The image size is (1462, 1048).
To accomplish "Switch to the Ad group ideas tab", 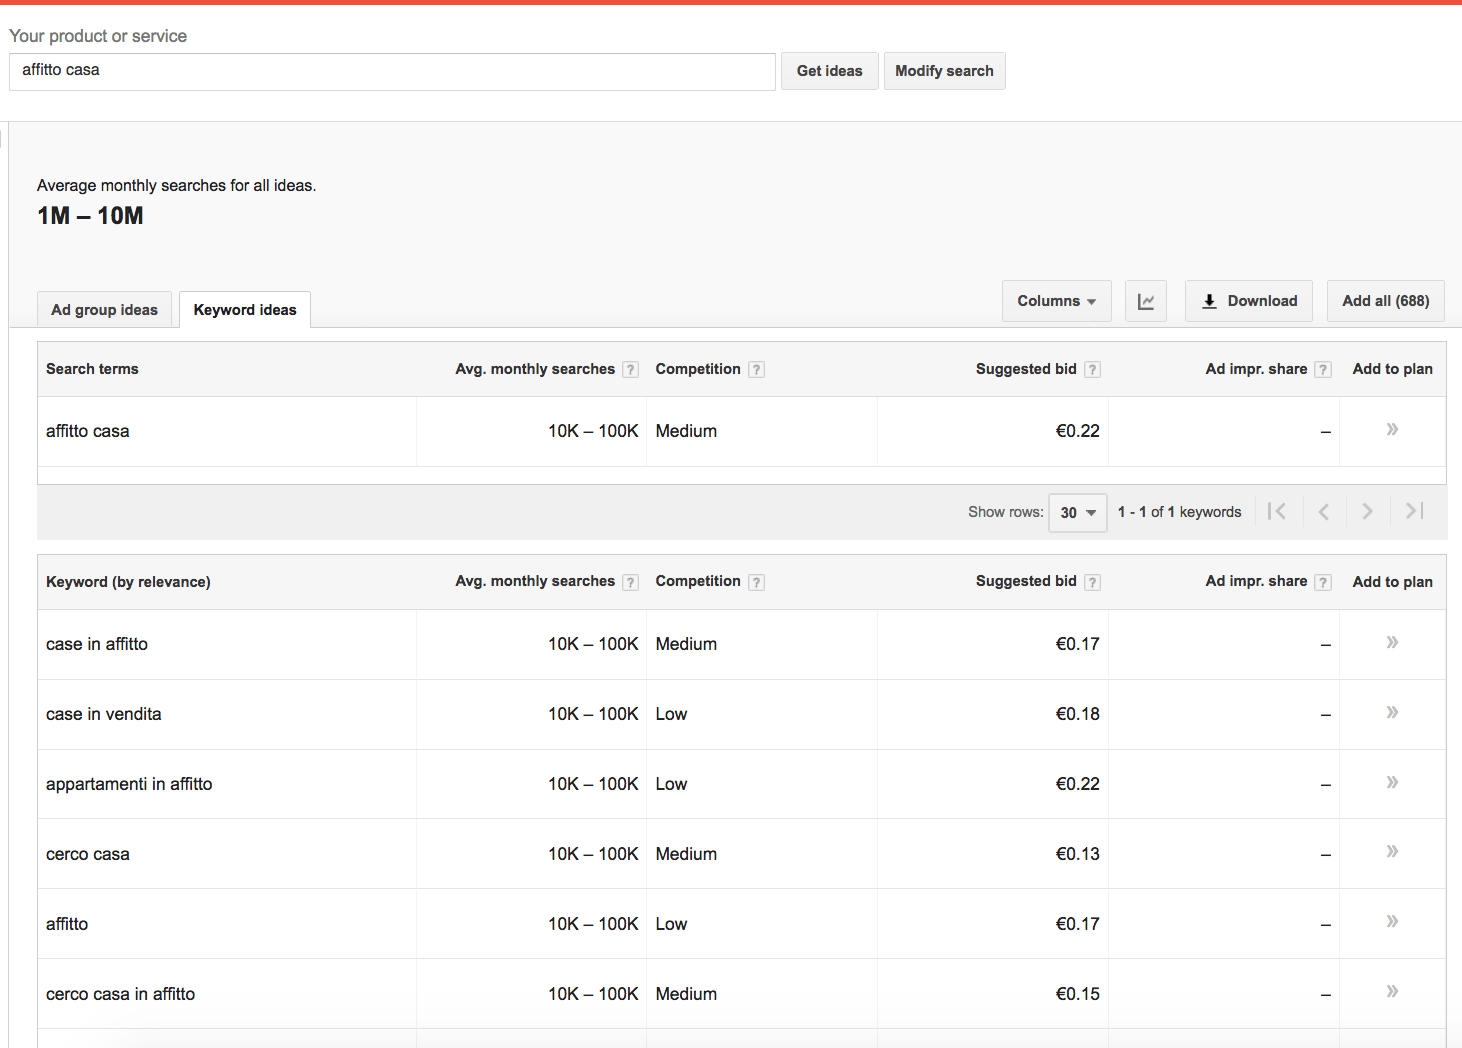I will (105, 310).
